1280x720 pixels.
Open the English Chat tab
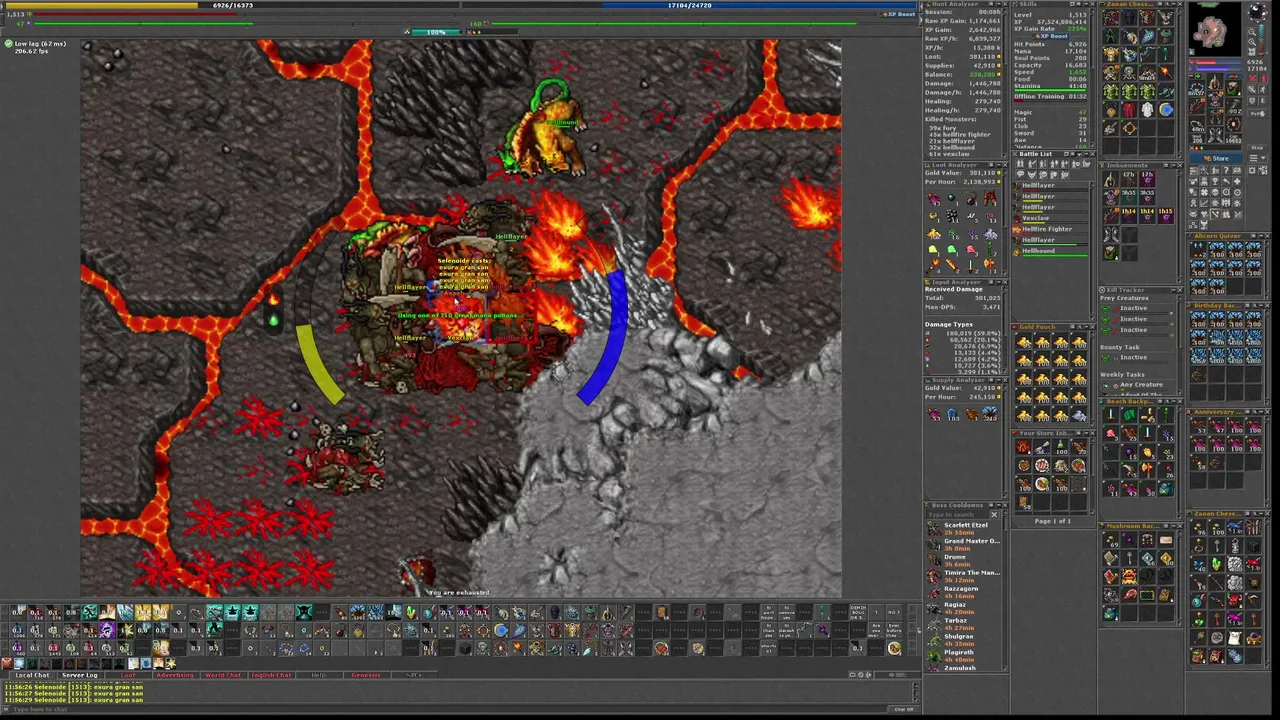point(271,675)
